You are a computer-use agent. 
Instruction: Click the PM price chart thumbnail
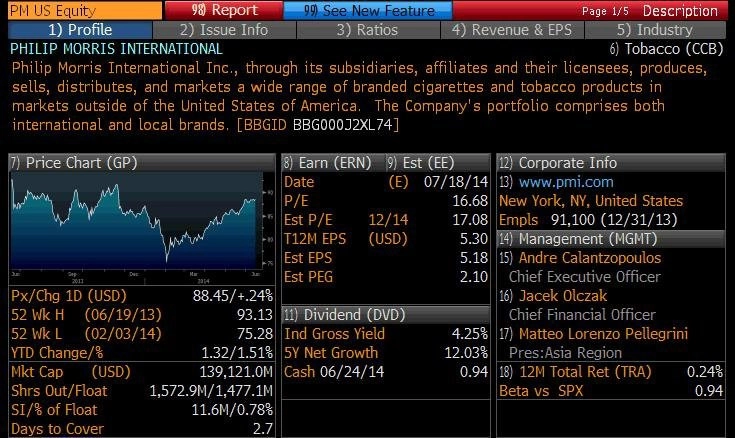[x=142, y=228]
